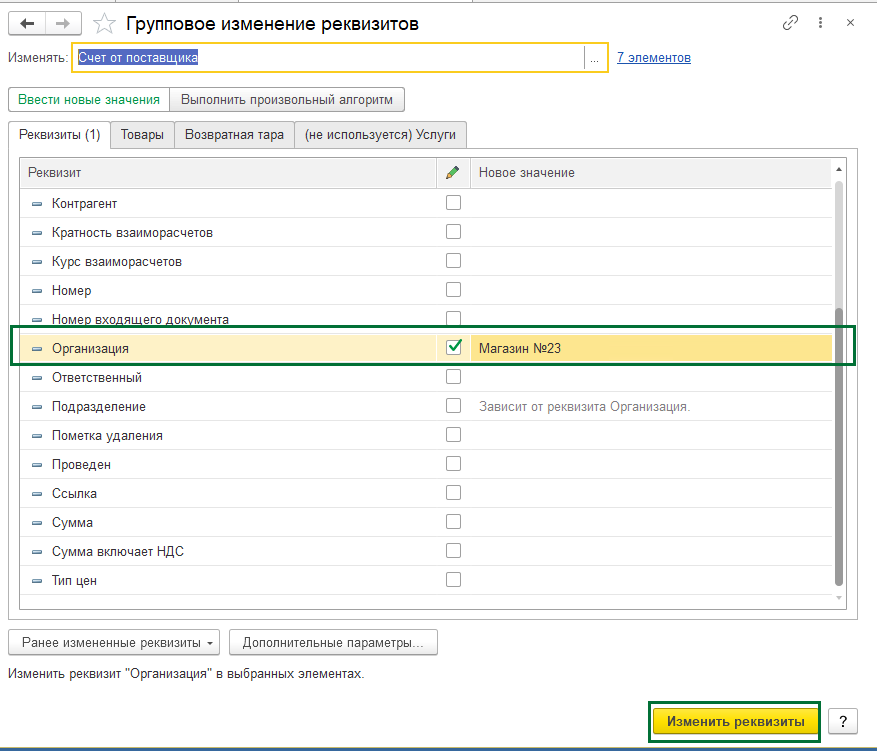Tick the Сумма checkbox
This screenshot has height=751, width=877.
[453, 522]
